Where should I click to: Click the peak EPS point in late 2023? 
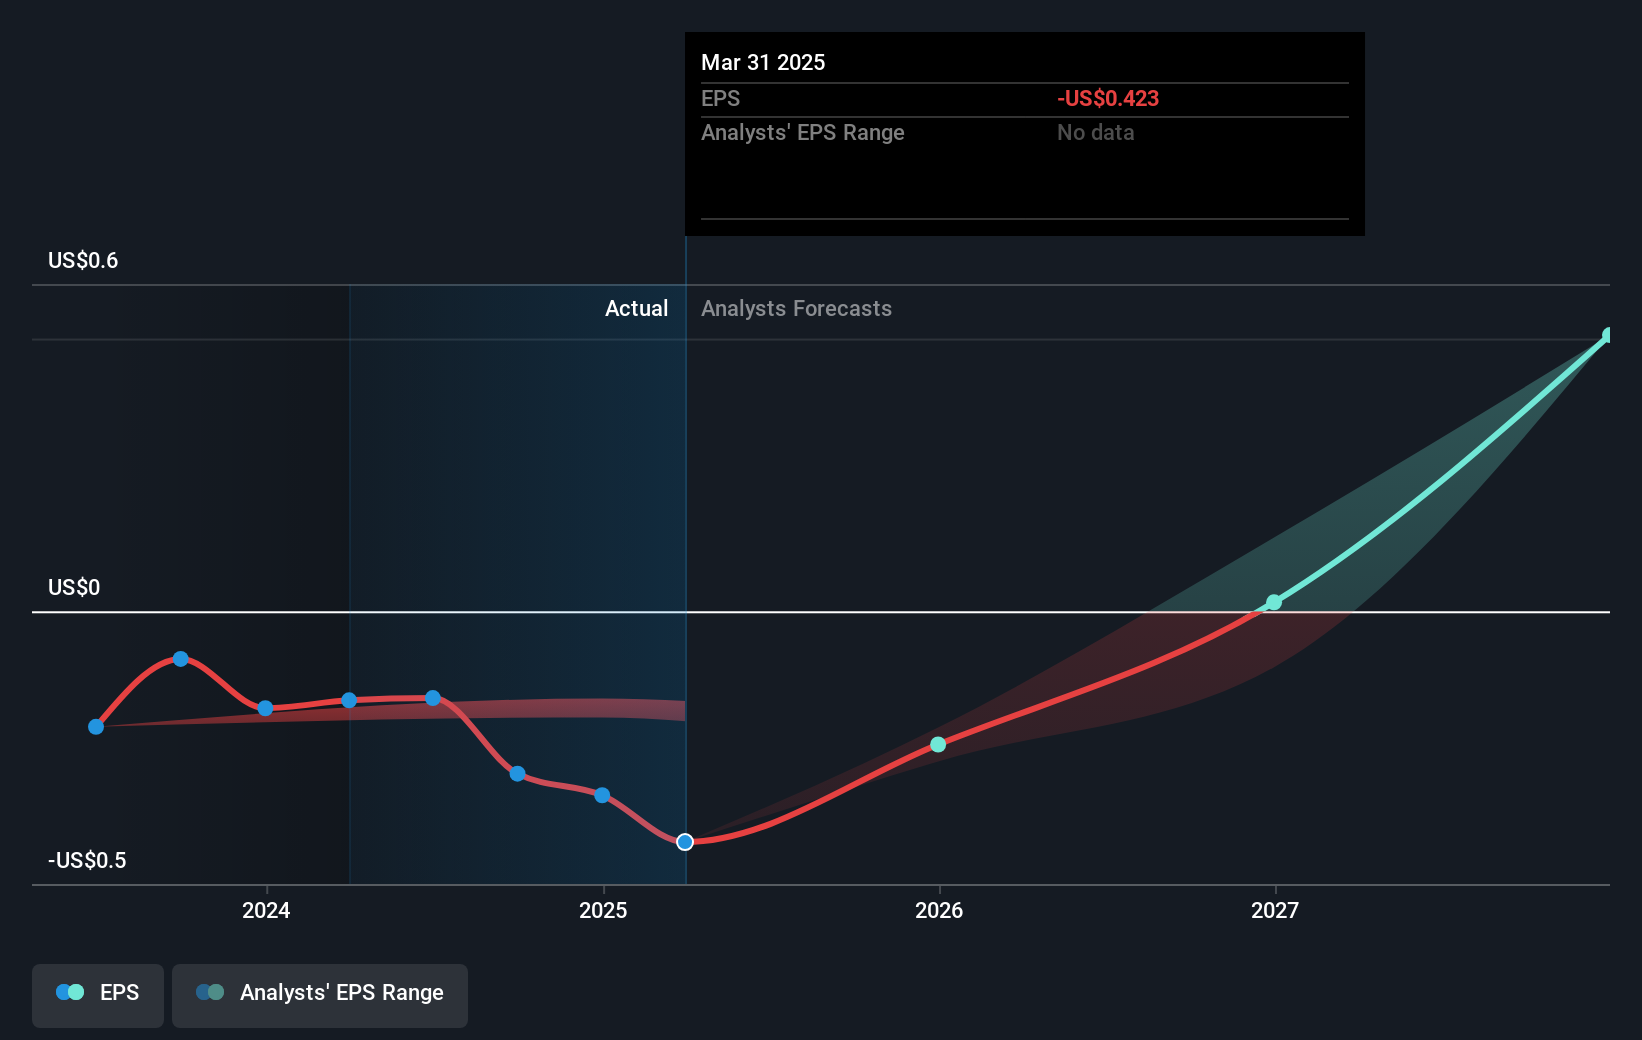[x=181, y=659]
